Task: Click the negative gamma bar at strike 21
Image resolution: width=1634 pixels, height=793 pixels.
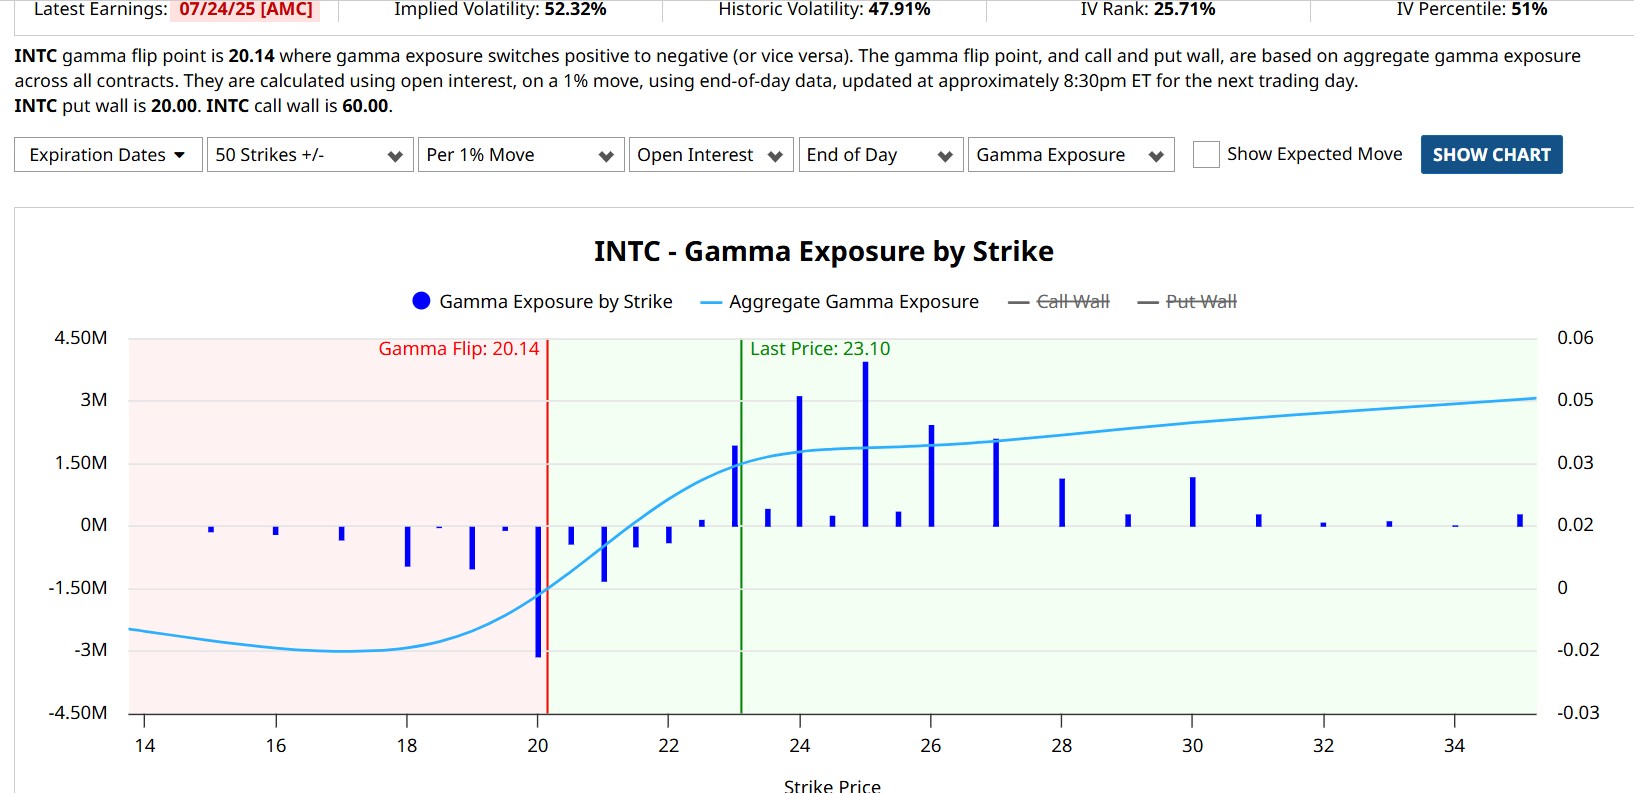Action: (604, 554)
